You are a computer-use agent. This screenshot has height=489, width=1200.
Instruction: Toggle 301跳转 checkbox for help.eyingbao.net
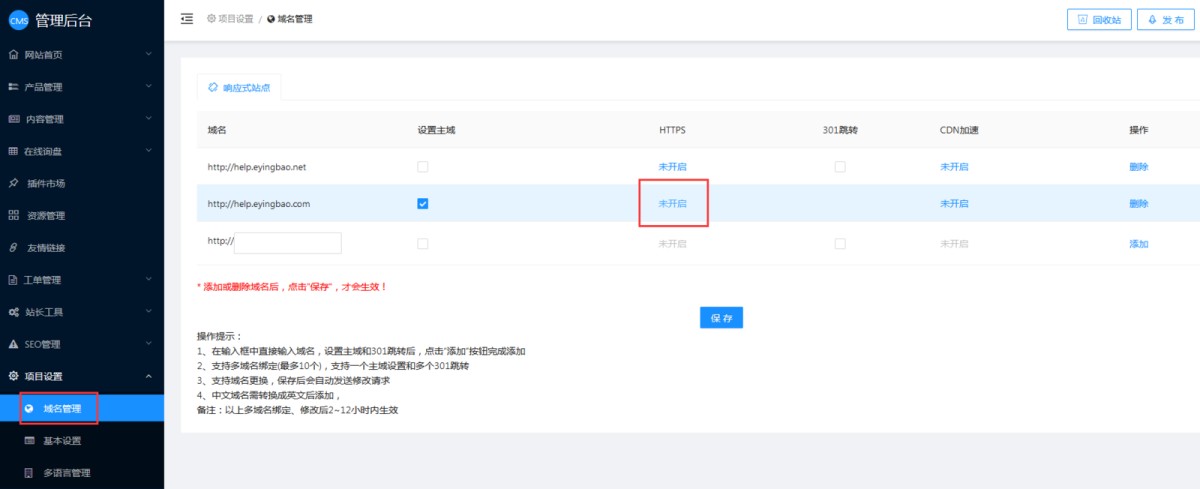coord(840,167)
